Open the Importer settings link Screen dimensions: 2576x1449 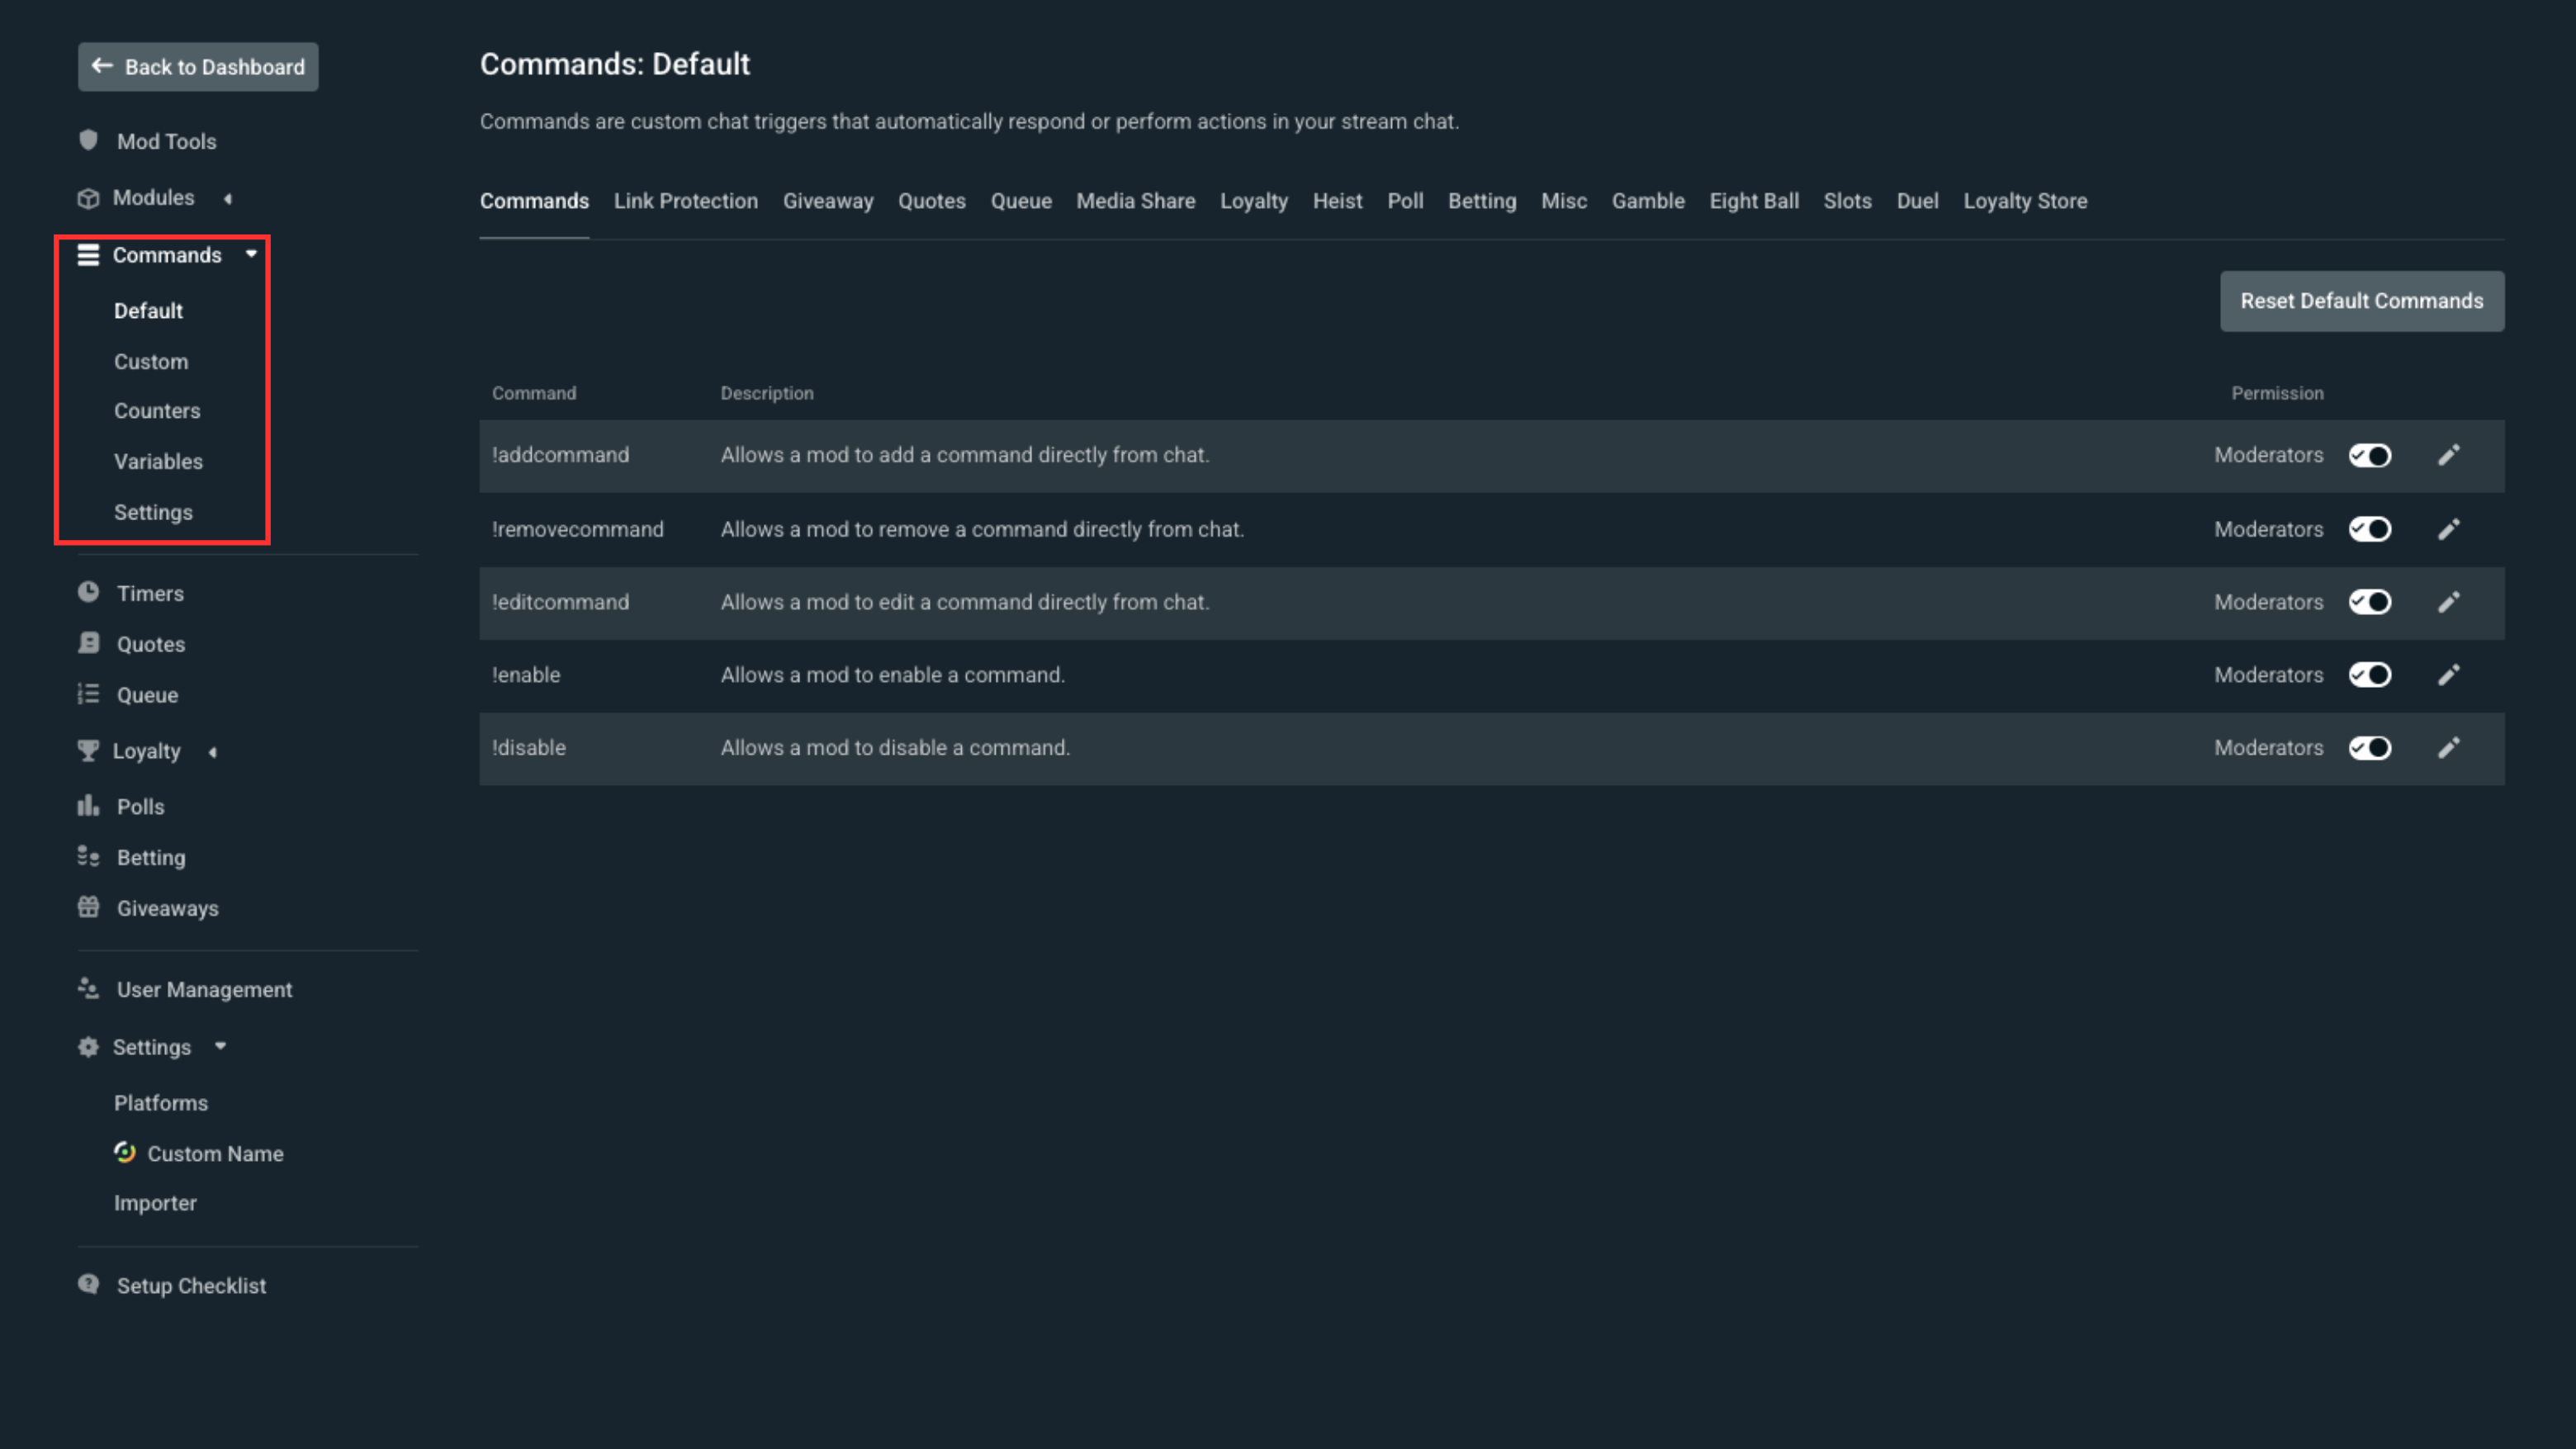(155, 1202)
